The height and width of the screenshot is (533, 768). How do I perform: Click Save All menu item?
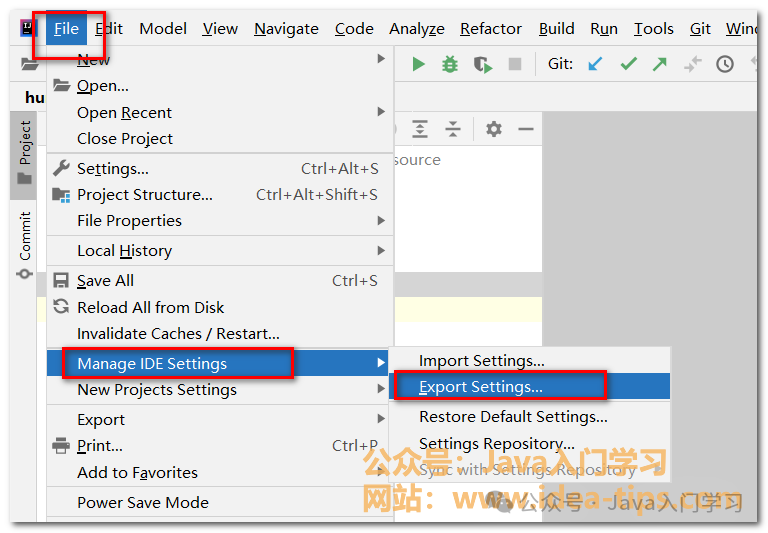[220, 281]
